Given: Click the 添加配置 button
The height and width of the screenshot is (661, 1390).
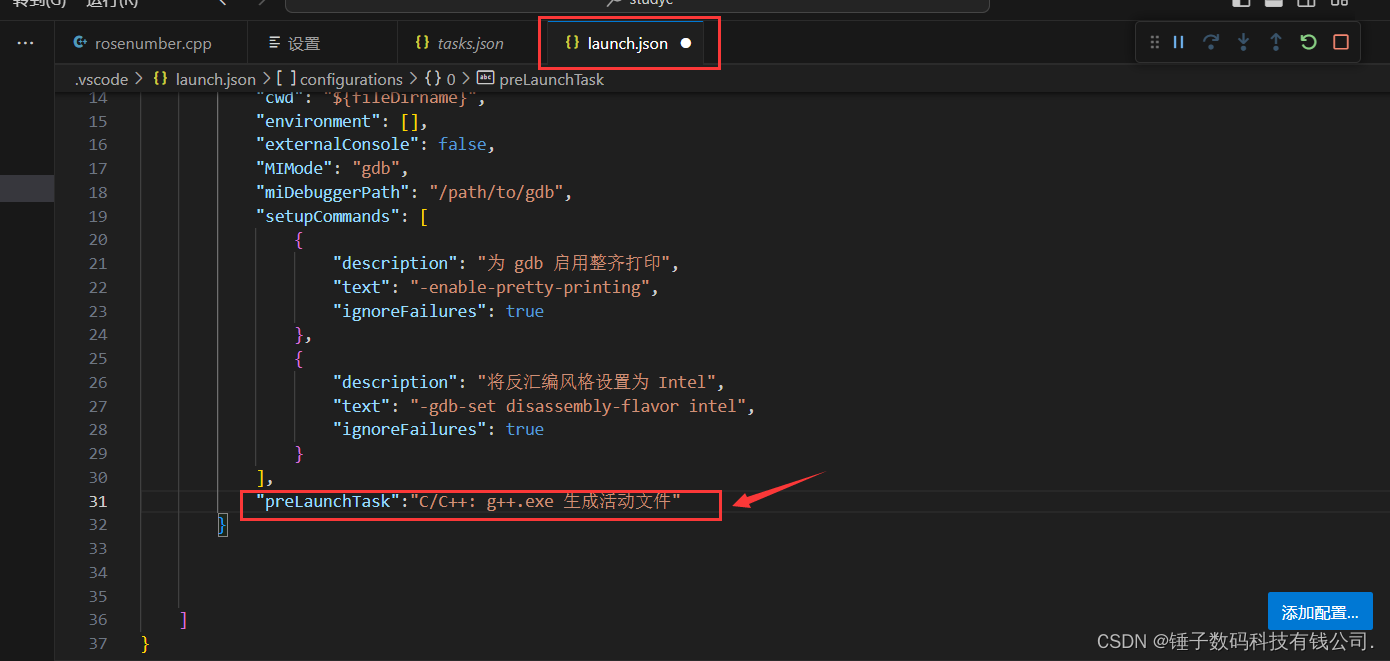Looking at the screenshot, I should point(1320,610).
